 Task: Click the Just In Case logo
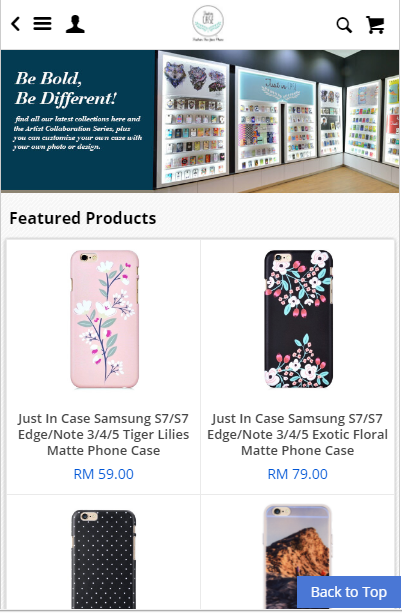(208, 23)
